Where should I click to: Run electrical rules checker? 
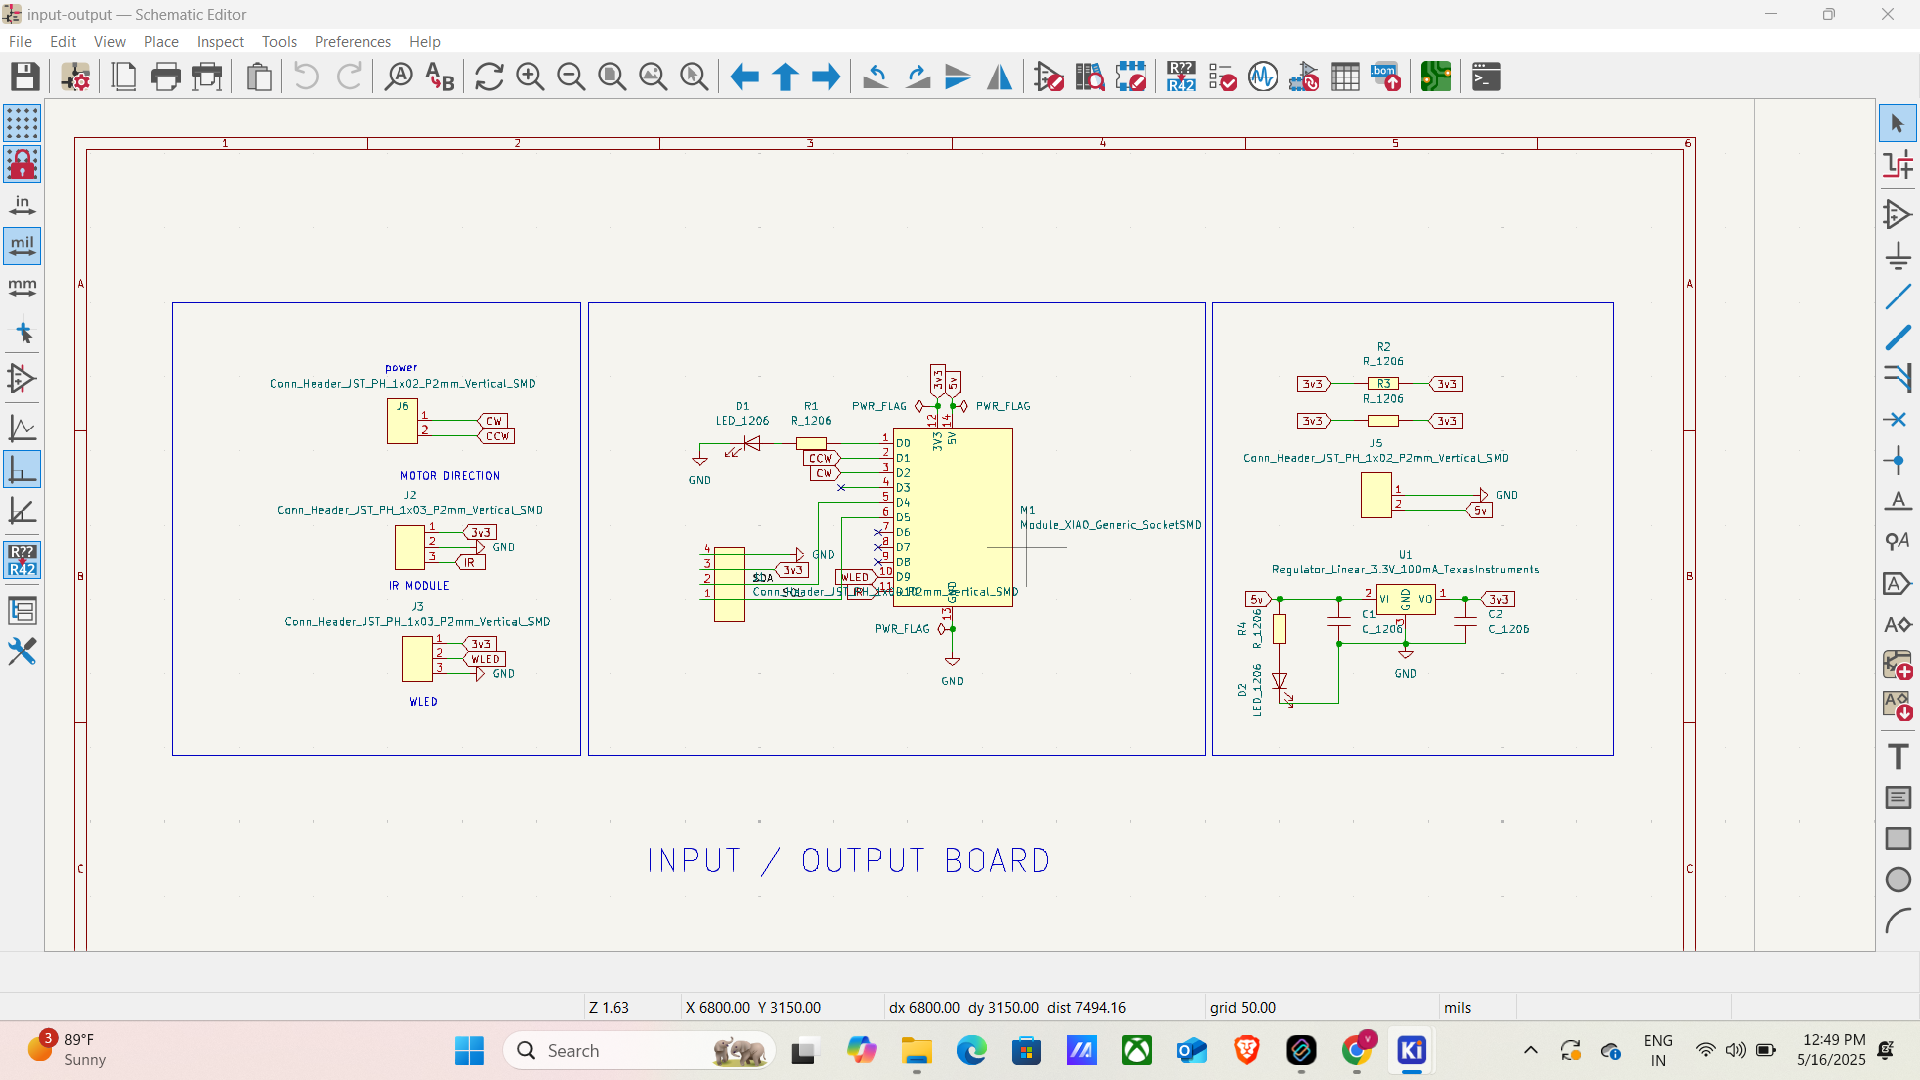click(1222, 77)
